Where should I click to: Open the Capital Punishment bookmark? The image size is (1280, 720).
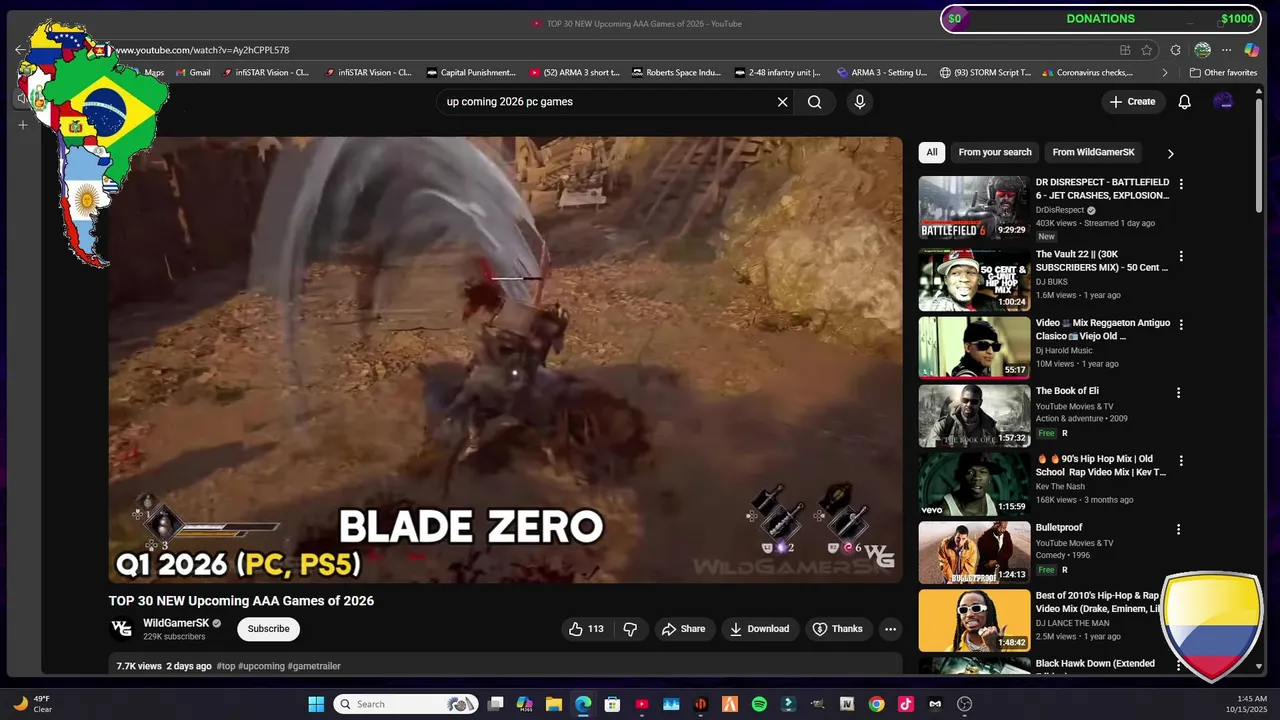click(x=471, y=73)
